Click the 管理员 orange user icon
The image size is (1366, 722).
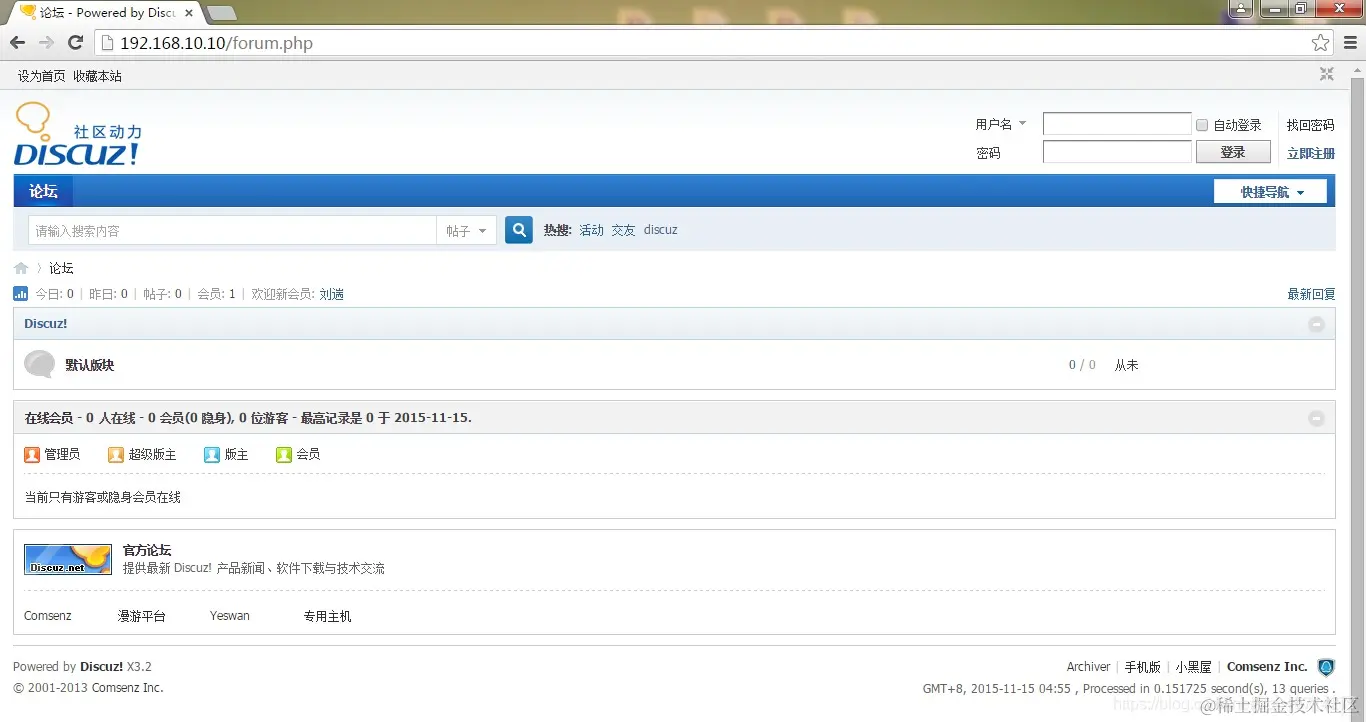[x=32, y=454]
